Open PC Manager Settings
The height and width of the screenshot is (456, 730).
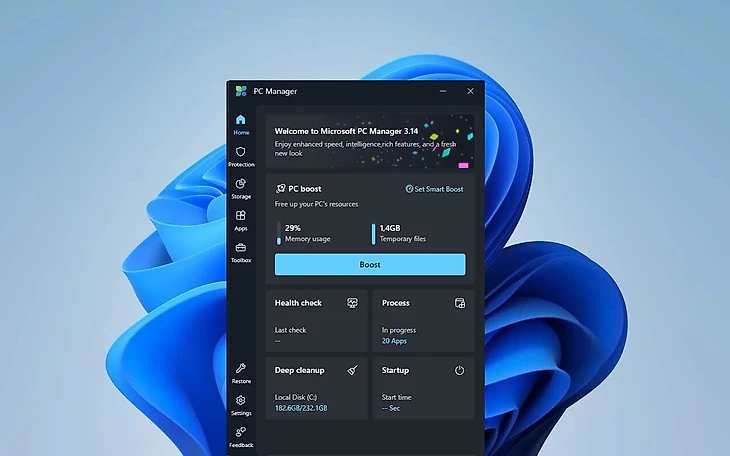pyautogui.click(x=240, y=405)
